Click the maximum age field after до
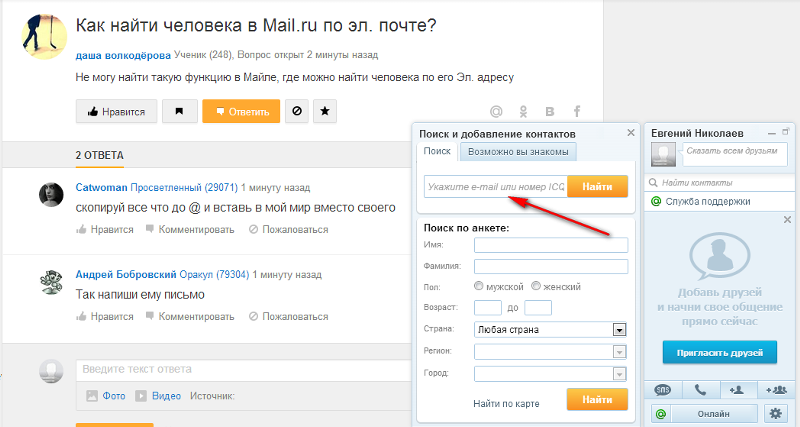 tap(538, 308)
